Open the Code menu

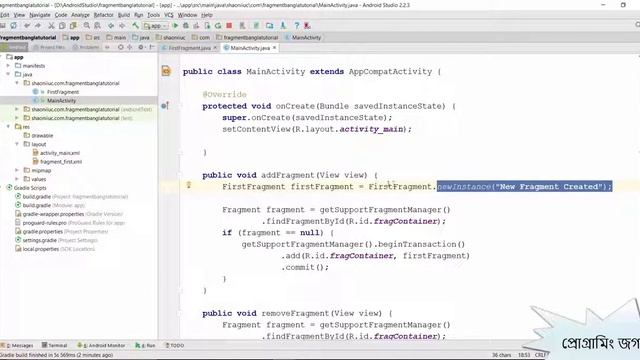(61, 15)
